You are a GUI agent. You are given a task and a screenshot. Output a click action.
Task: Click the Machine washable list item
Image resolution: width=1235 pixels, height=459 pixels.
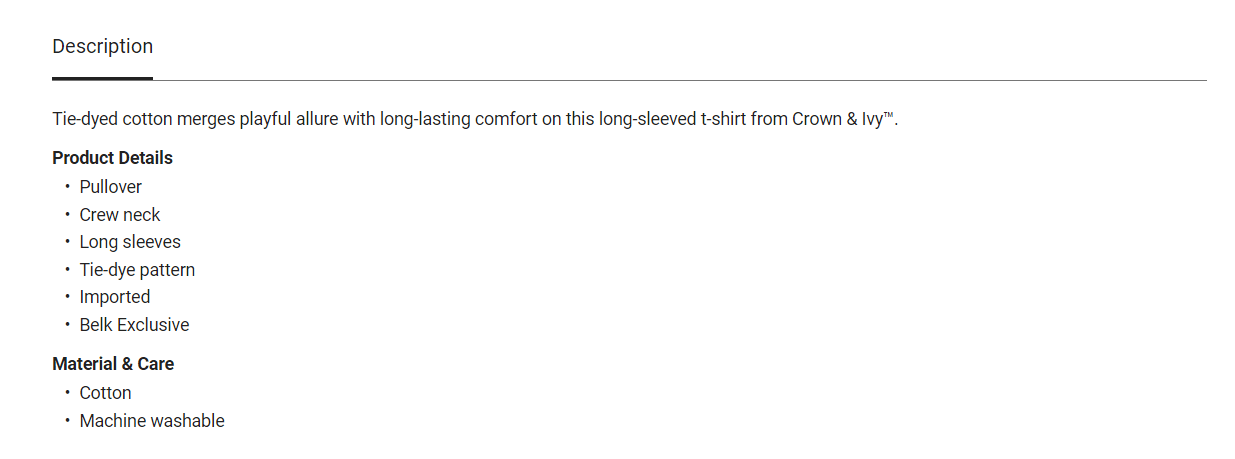tap(152, 421)
